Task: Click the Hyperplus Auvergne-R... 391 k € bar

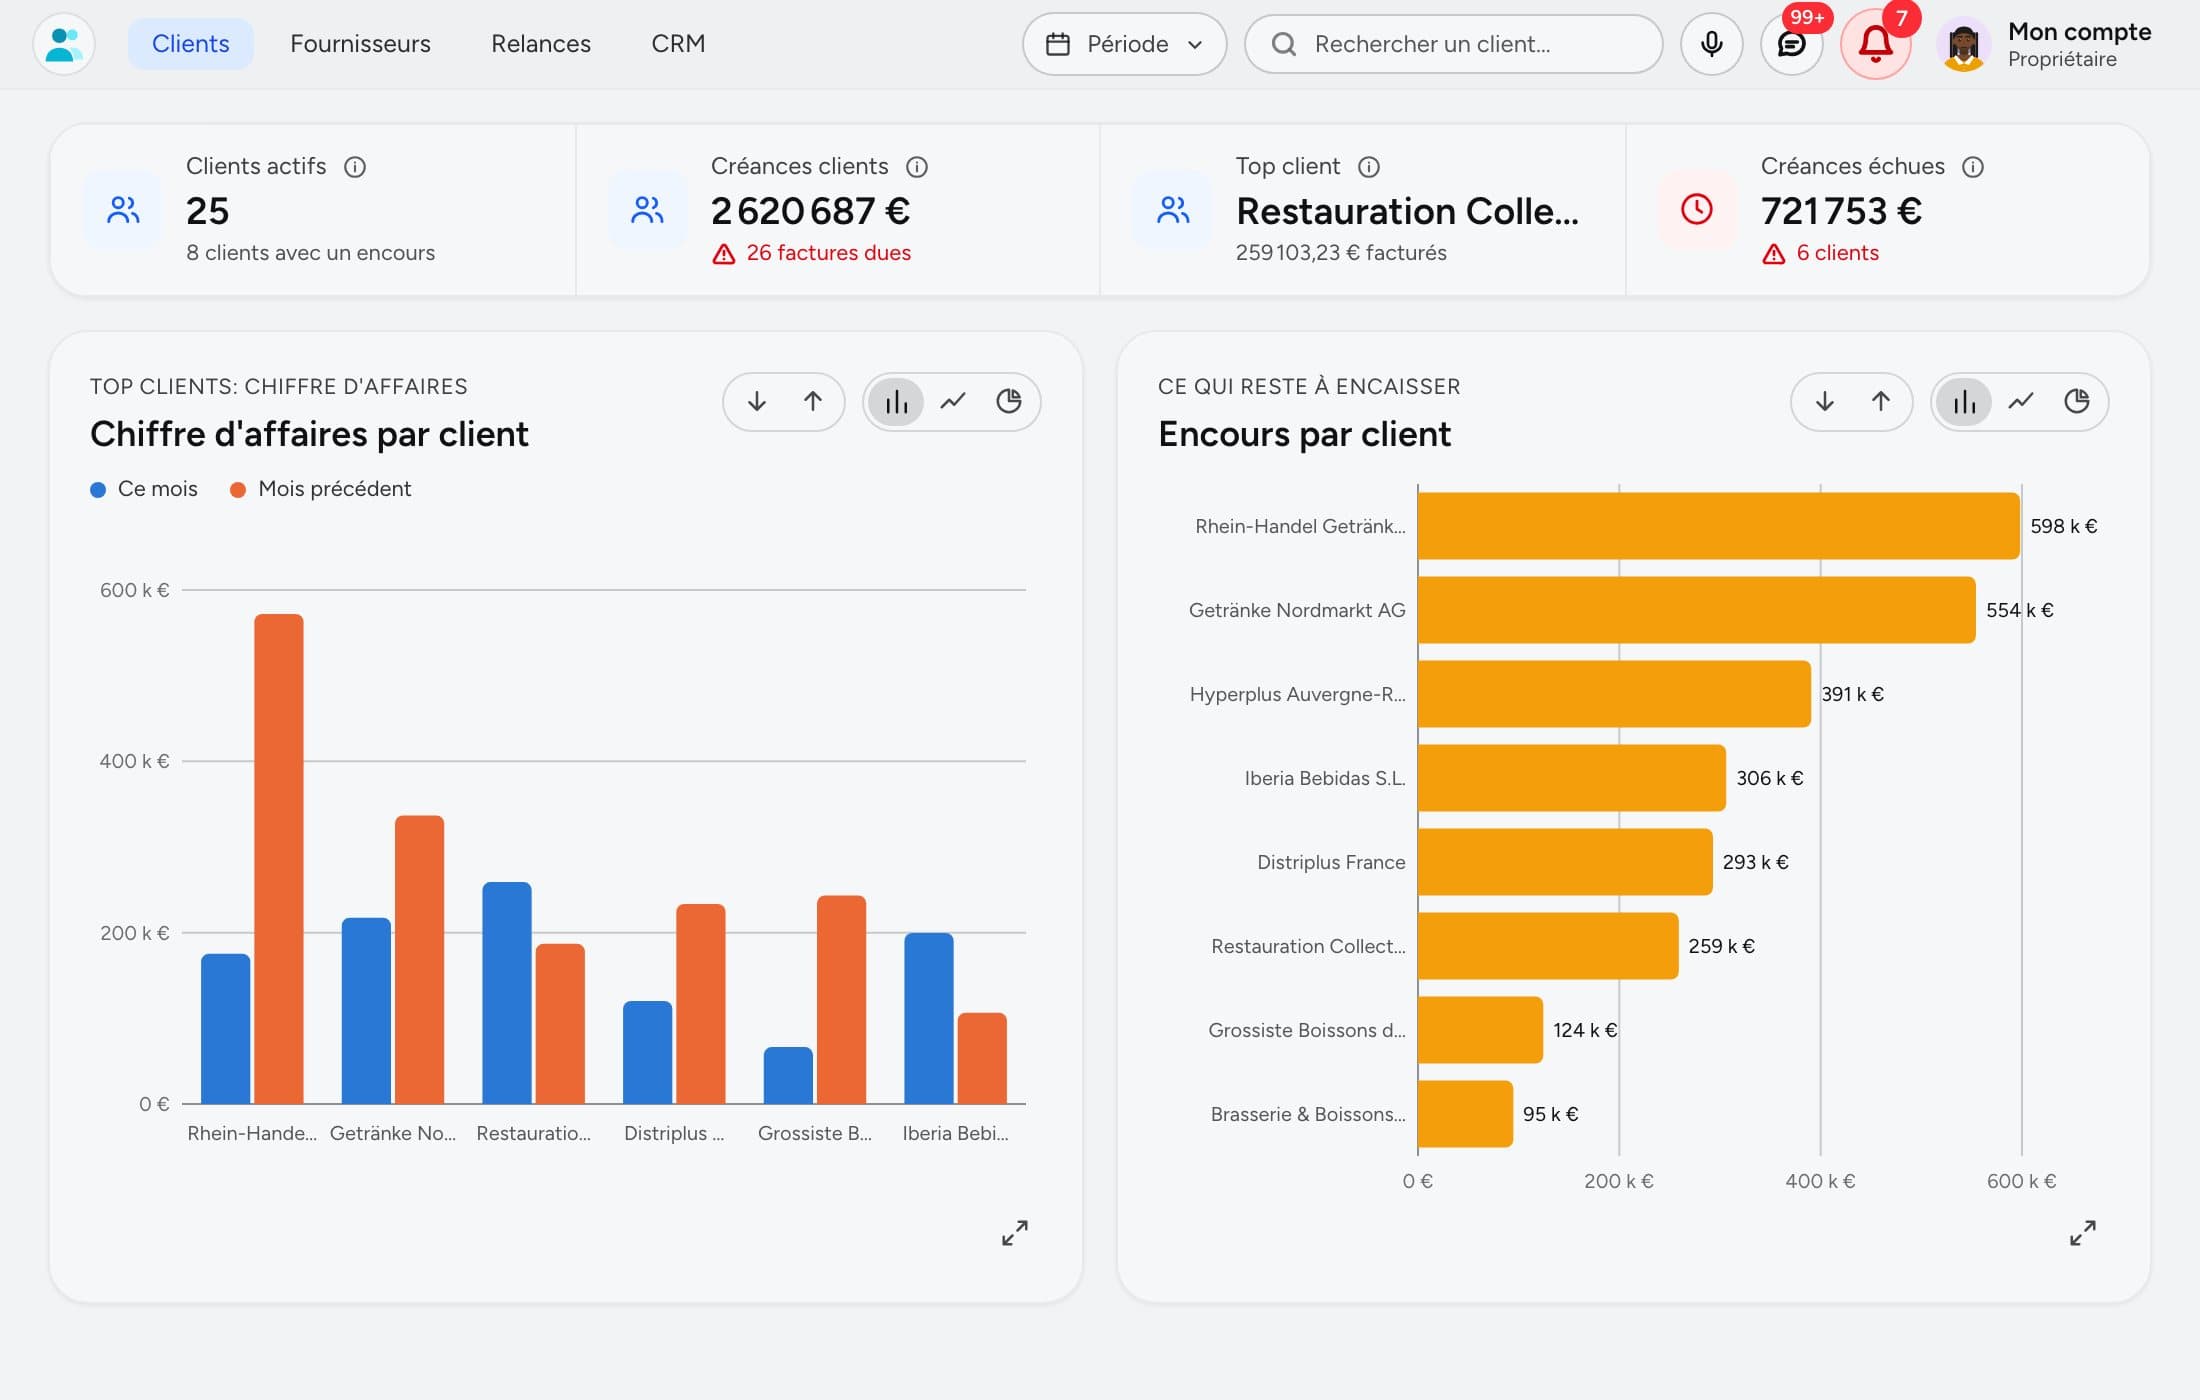Action: pyautogui.click(x=1614, y=694)
